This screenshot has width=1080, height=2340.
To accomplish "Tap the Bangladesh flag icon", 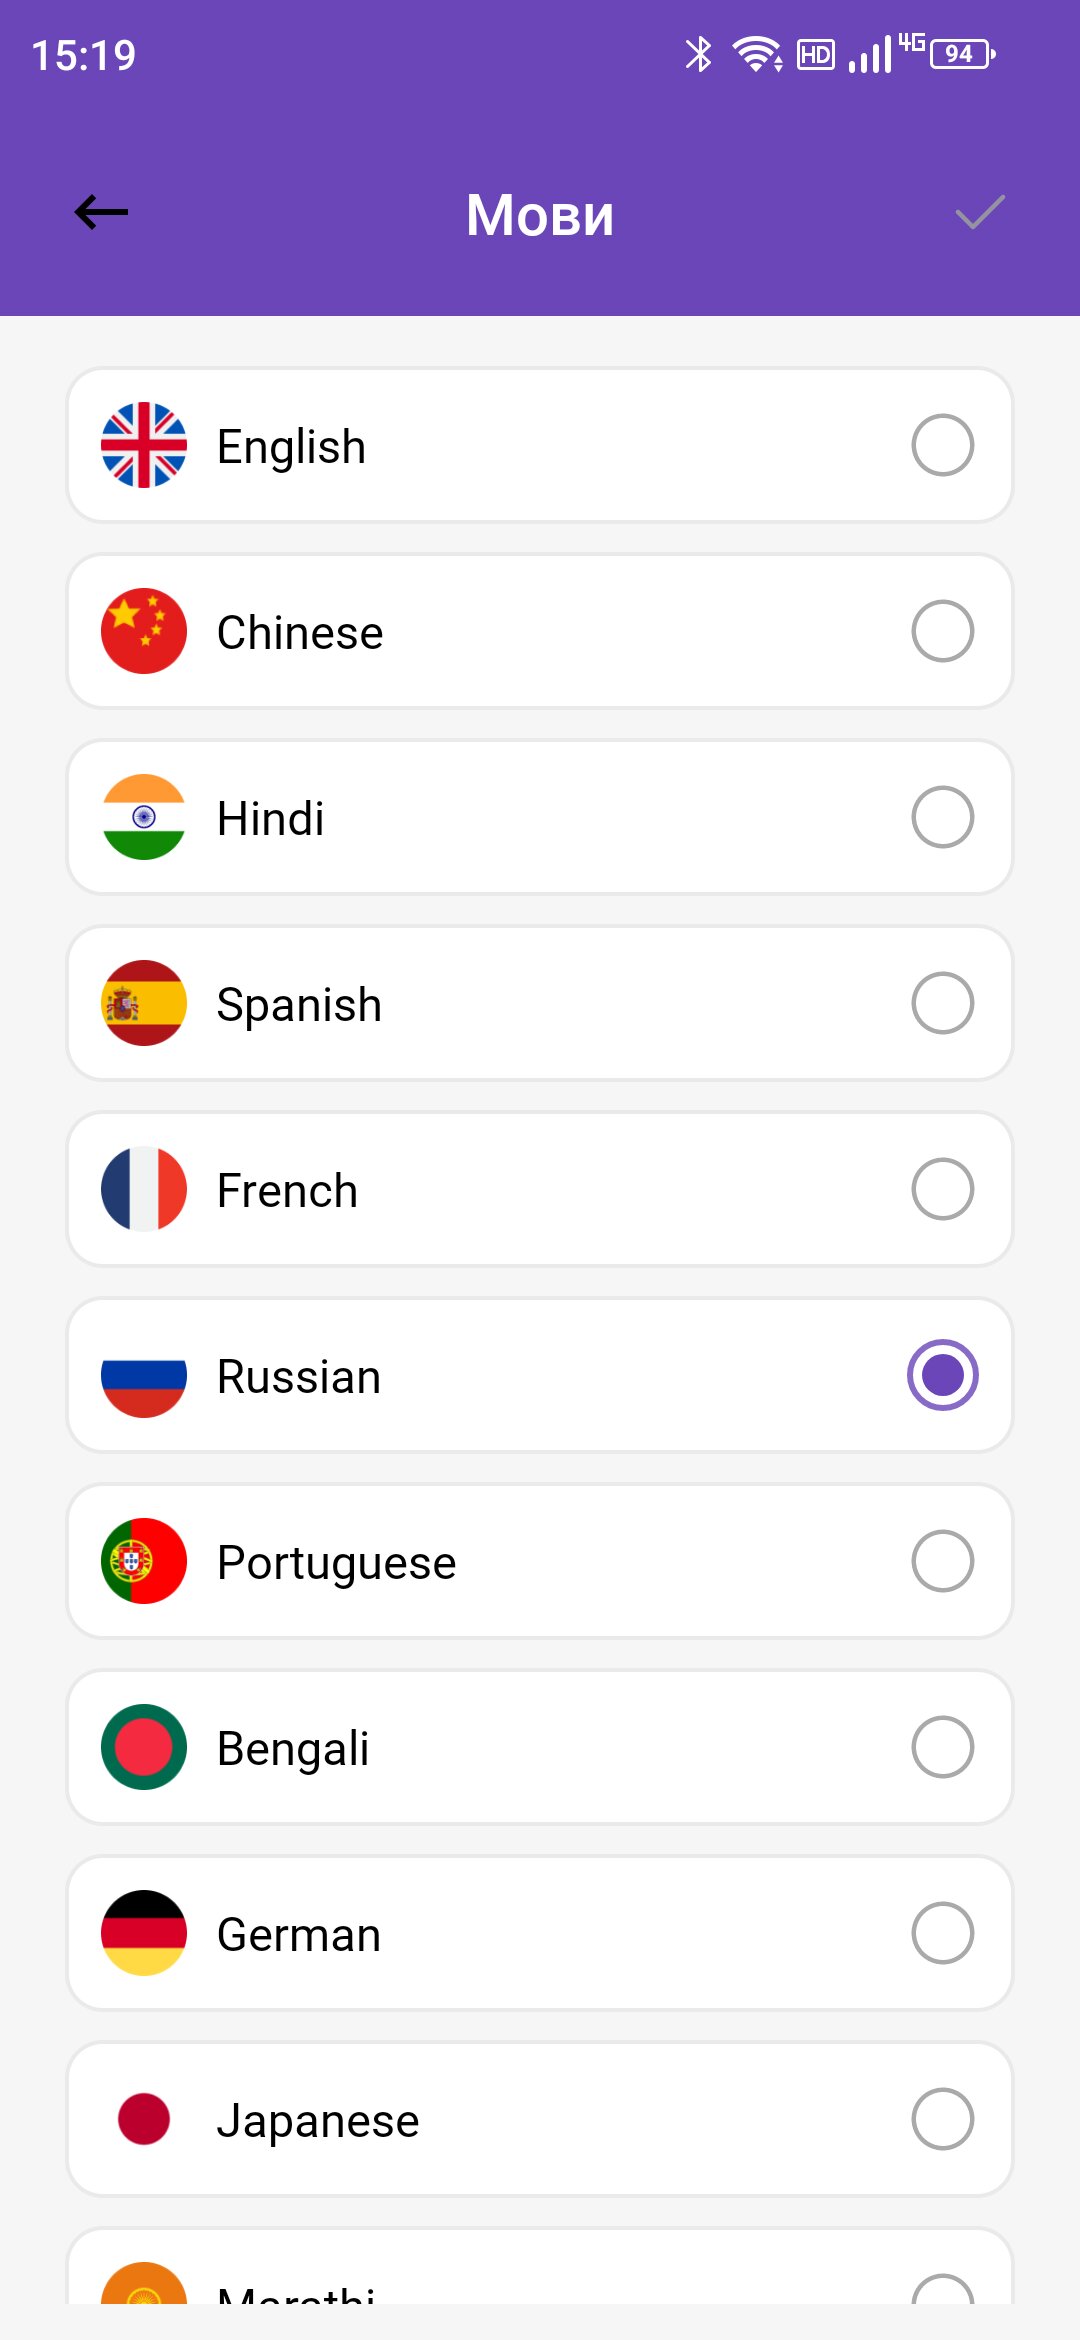I will tap(144, 1747).
